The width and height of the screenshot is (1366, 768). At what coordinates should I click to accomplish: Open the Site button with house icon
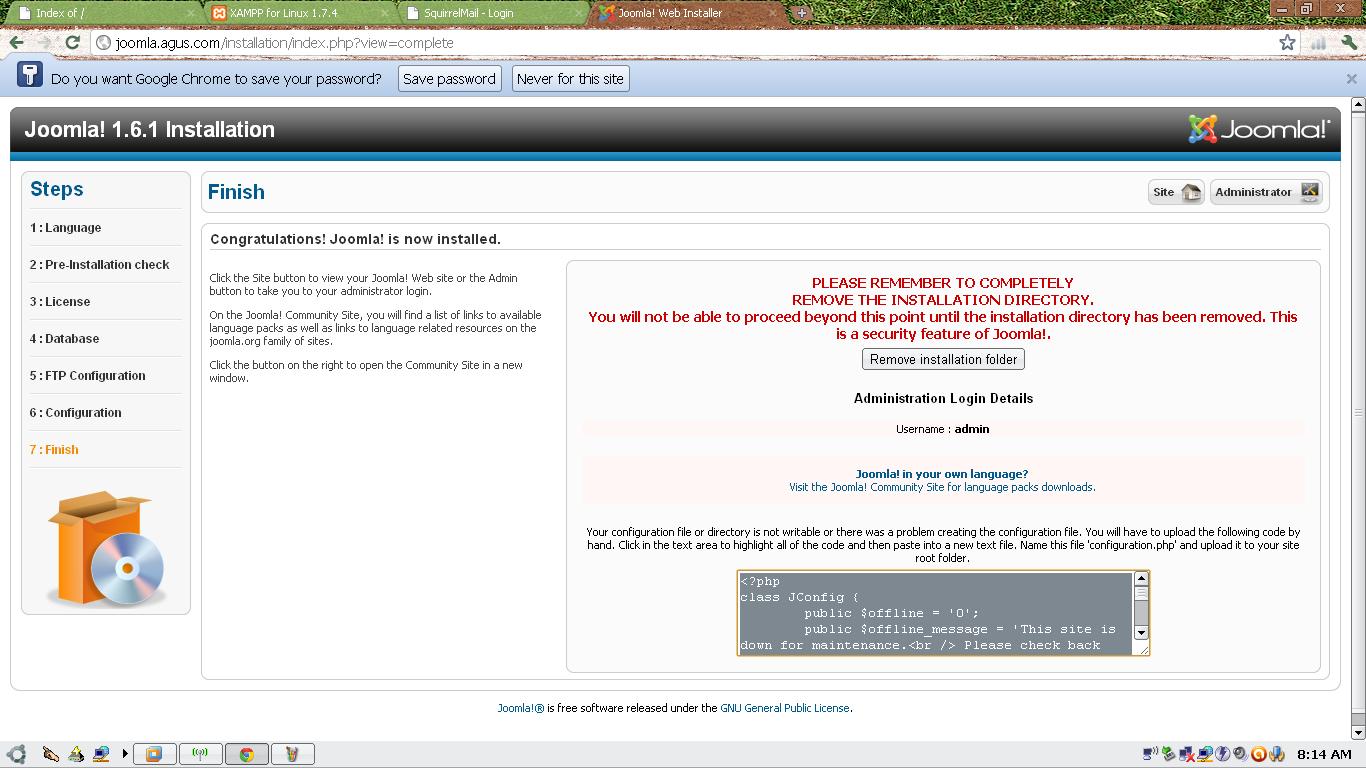(x=1176, y=192)
